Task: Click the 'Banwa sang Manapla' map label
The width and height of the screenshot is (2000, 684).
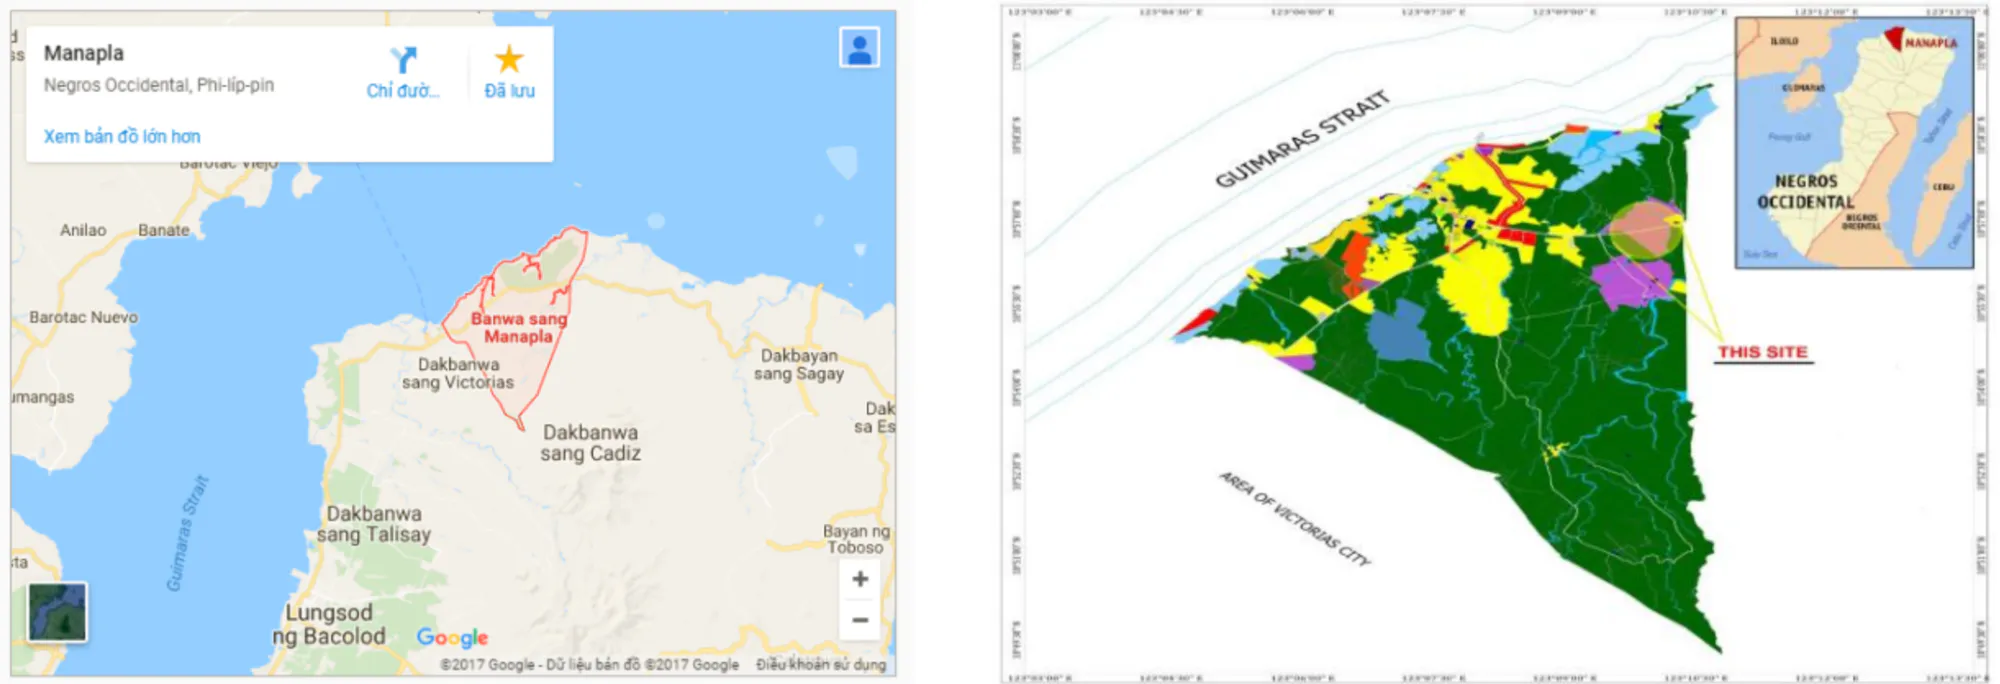Action: tap(519, 327)
